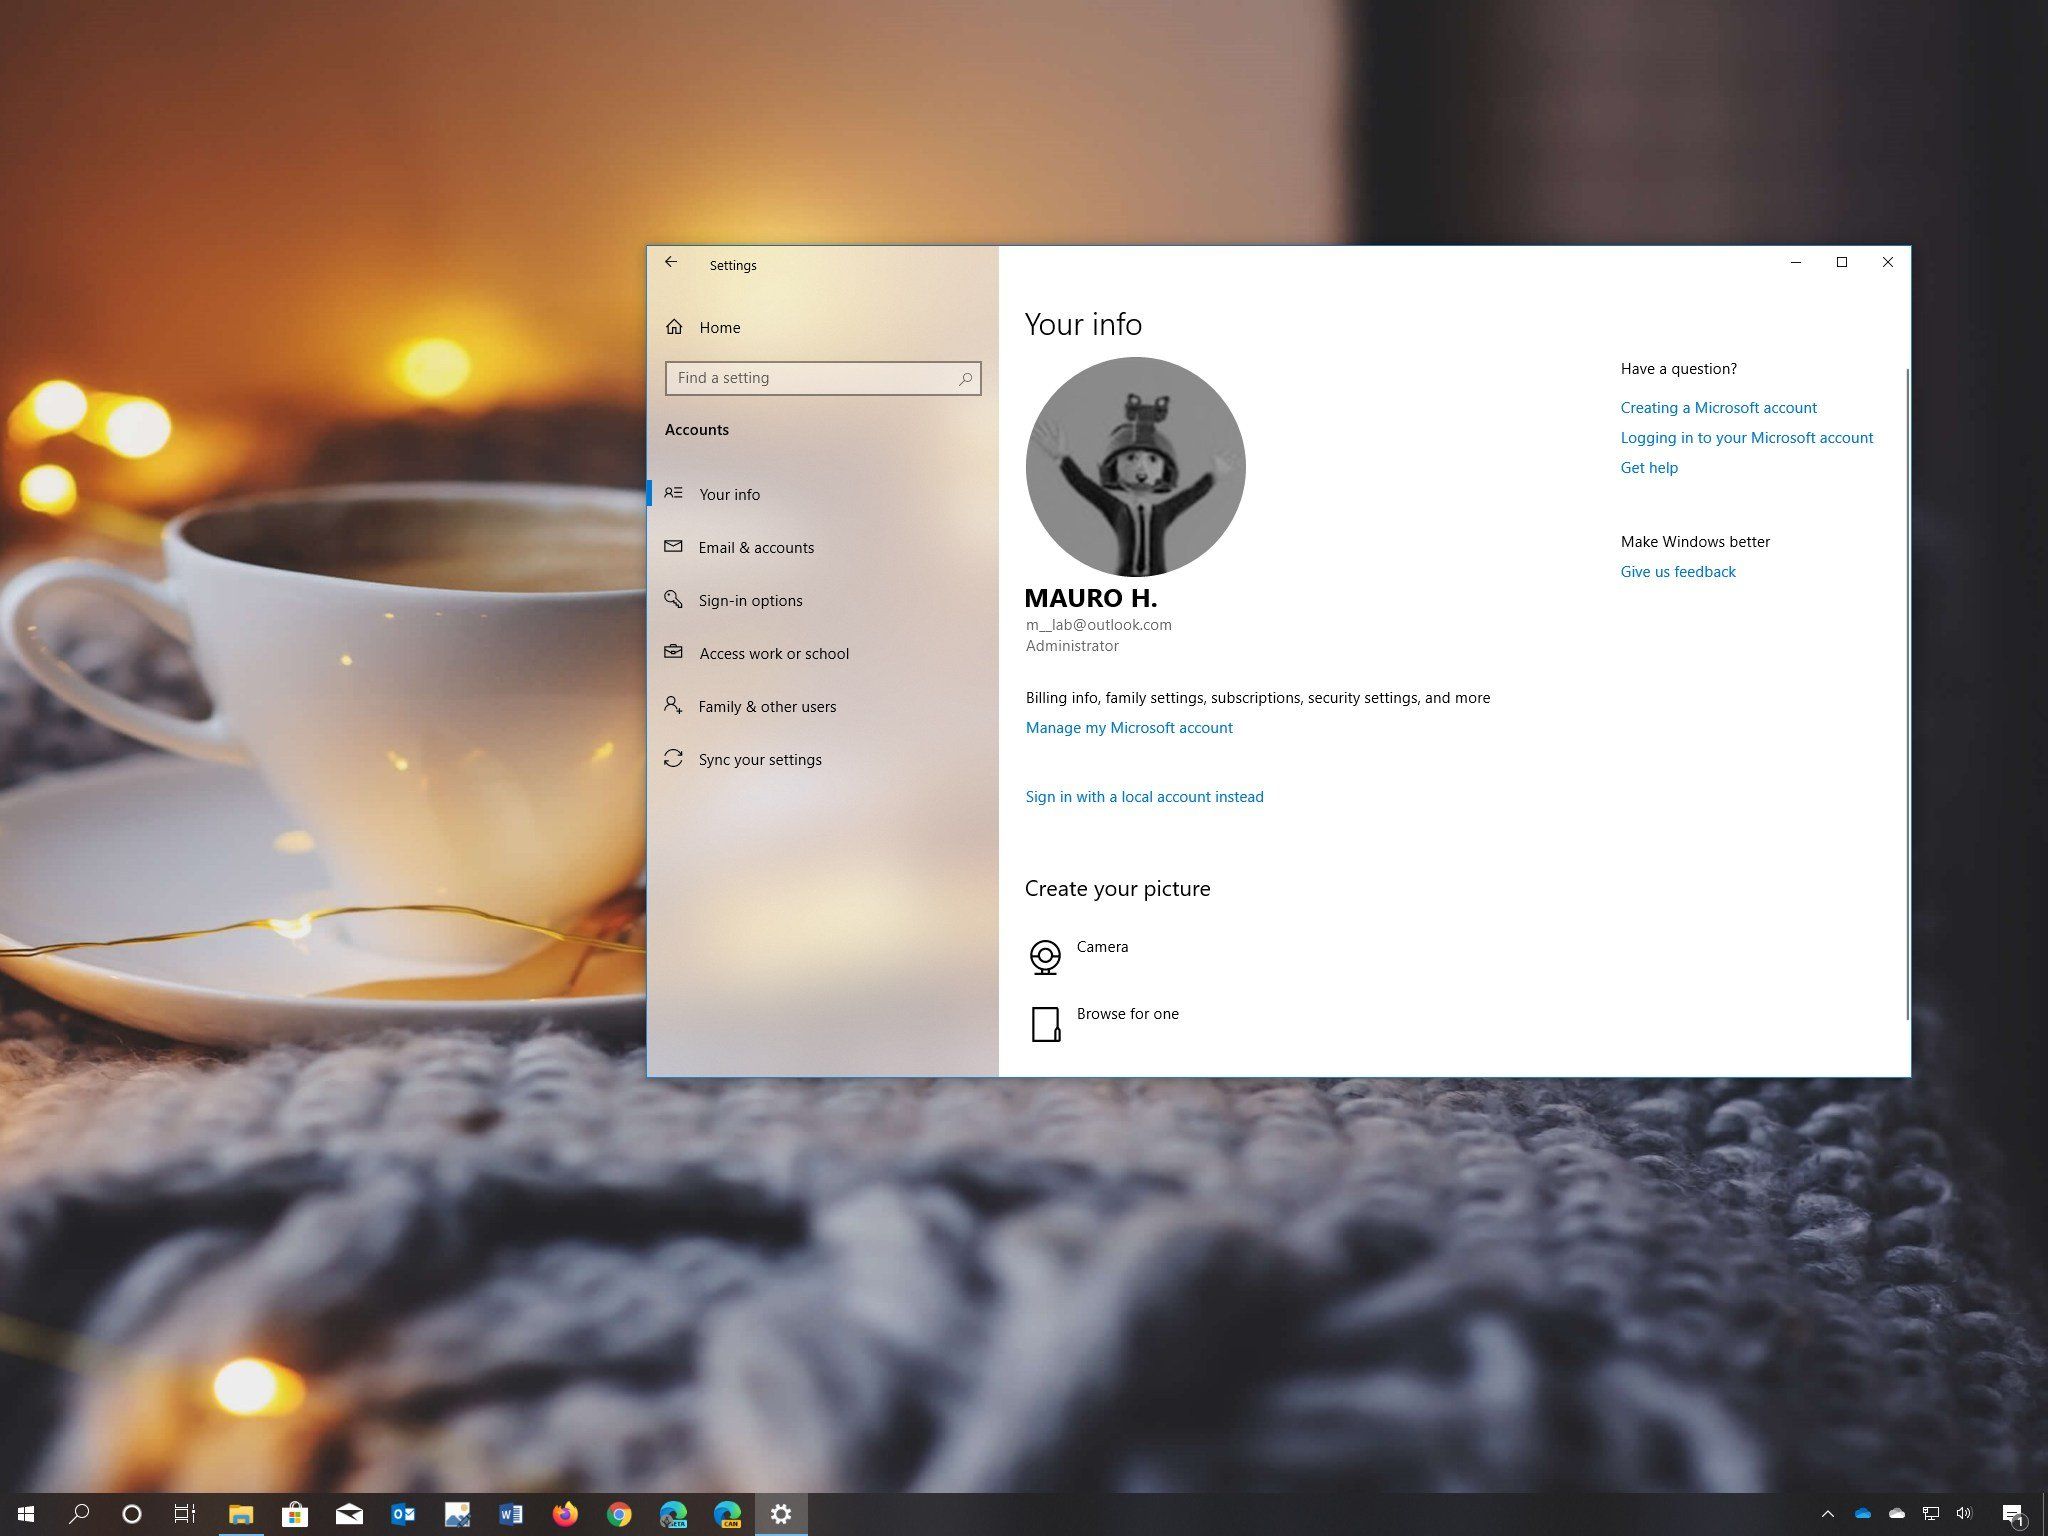Image resolution: width=2048 pixels, height=1536 pixels.
Task: Click the back arrow in Settings
Action: tap(671, 263)
